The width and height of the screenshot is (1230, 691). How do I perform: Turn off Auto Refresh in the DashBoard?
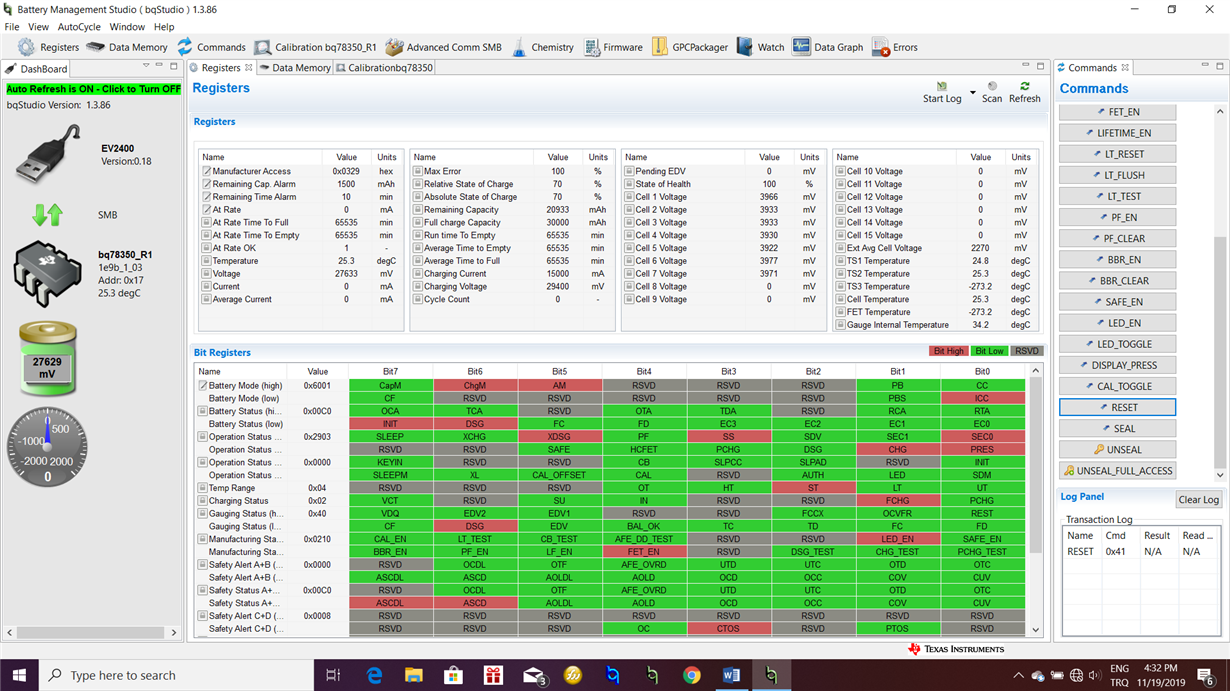coord(94,89)
